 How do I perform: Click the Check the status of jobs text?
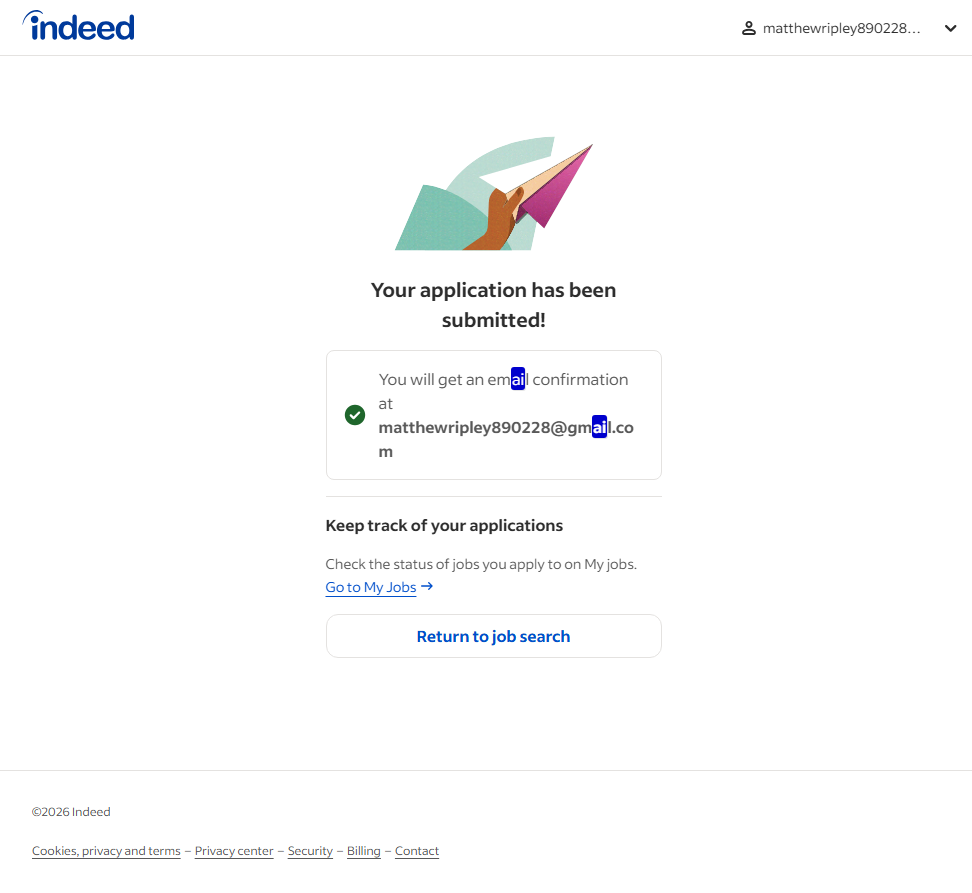pyautogui.click(x=481, y=564)
